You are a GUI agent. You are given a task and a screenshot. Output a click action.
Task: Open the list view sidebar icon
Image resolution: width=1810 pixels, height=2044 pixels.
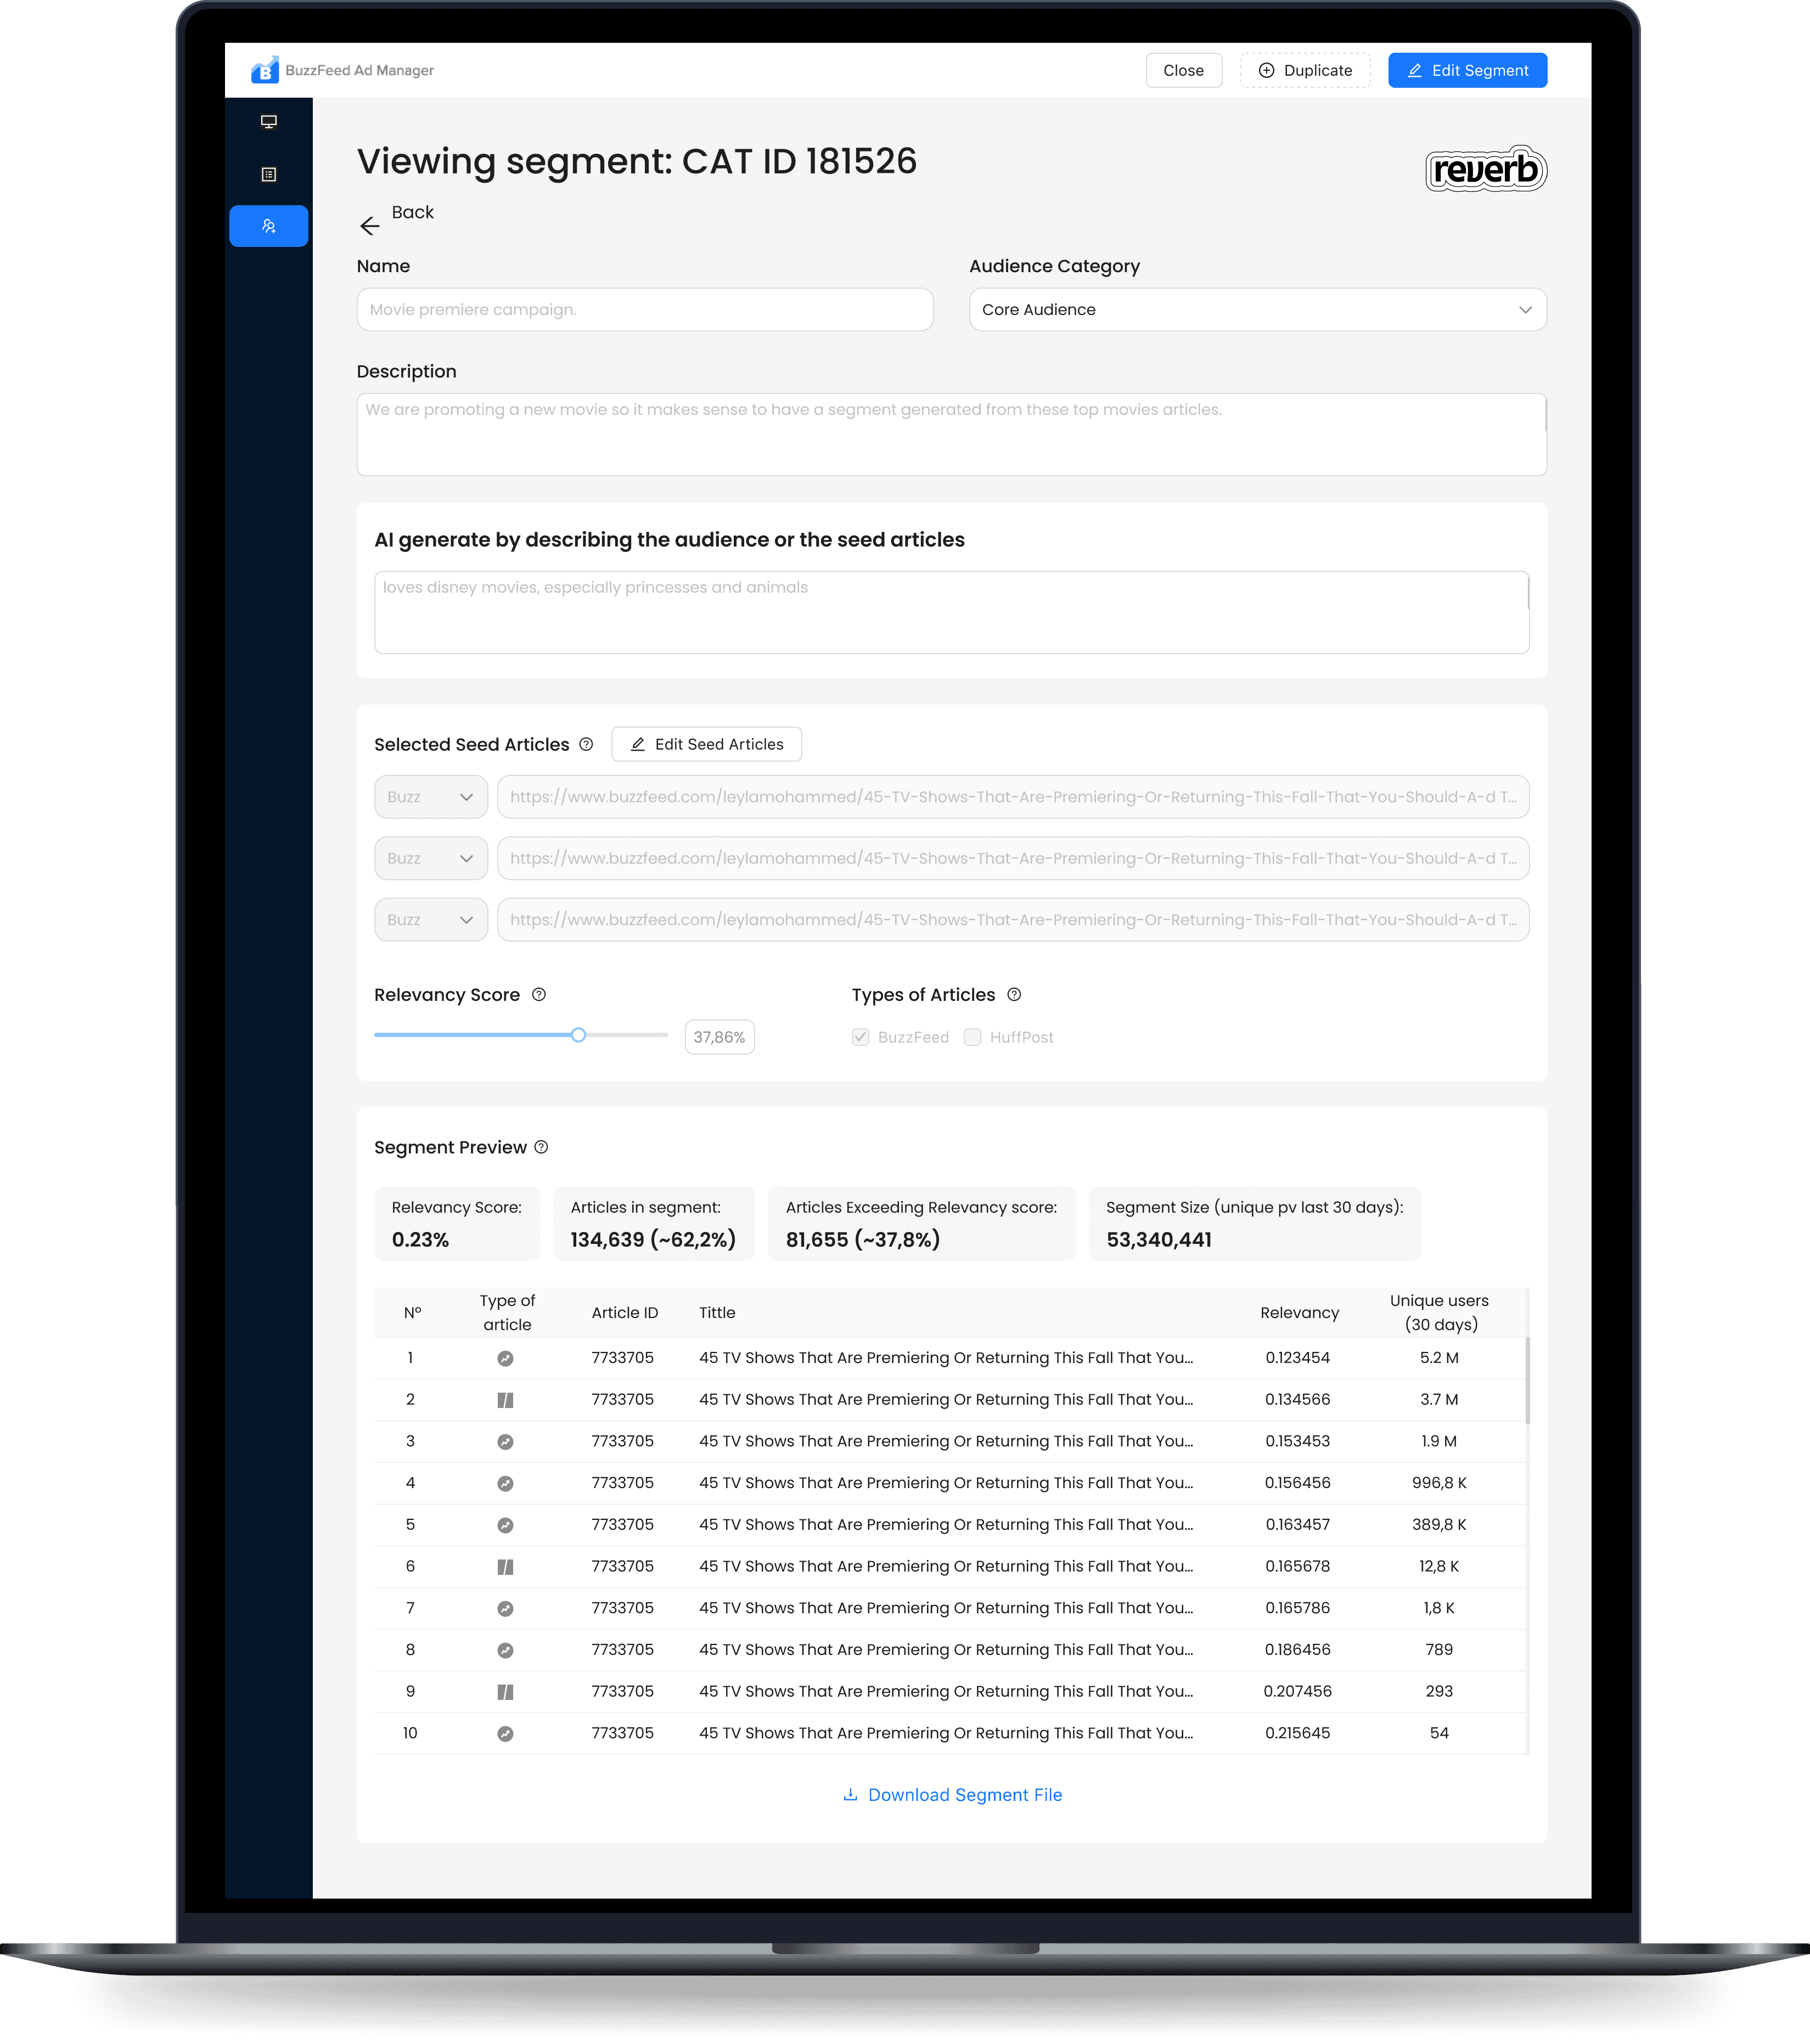(x=268, y=174)
